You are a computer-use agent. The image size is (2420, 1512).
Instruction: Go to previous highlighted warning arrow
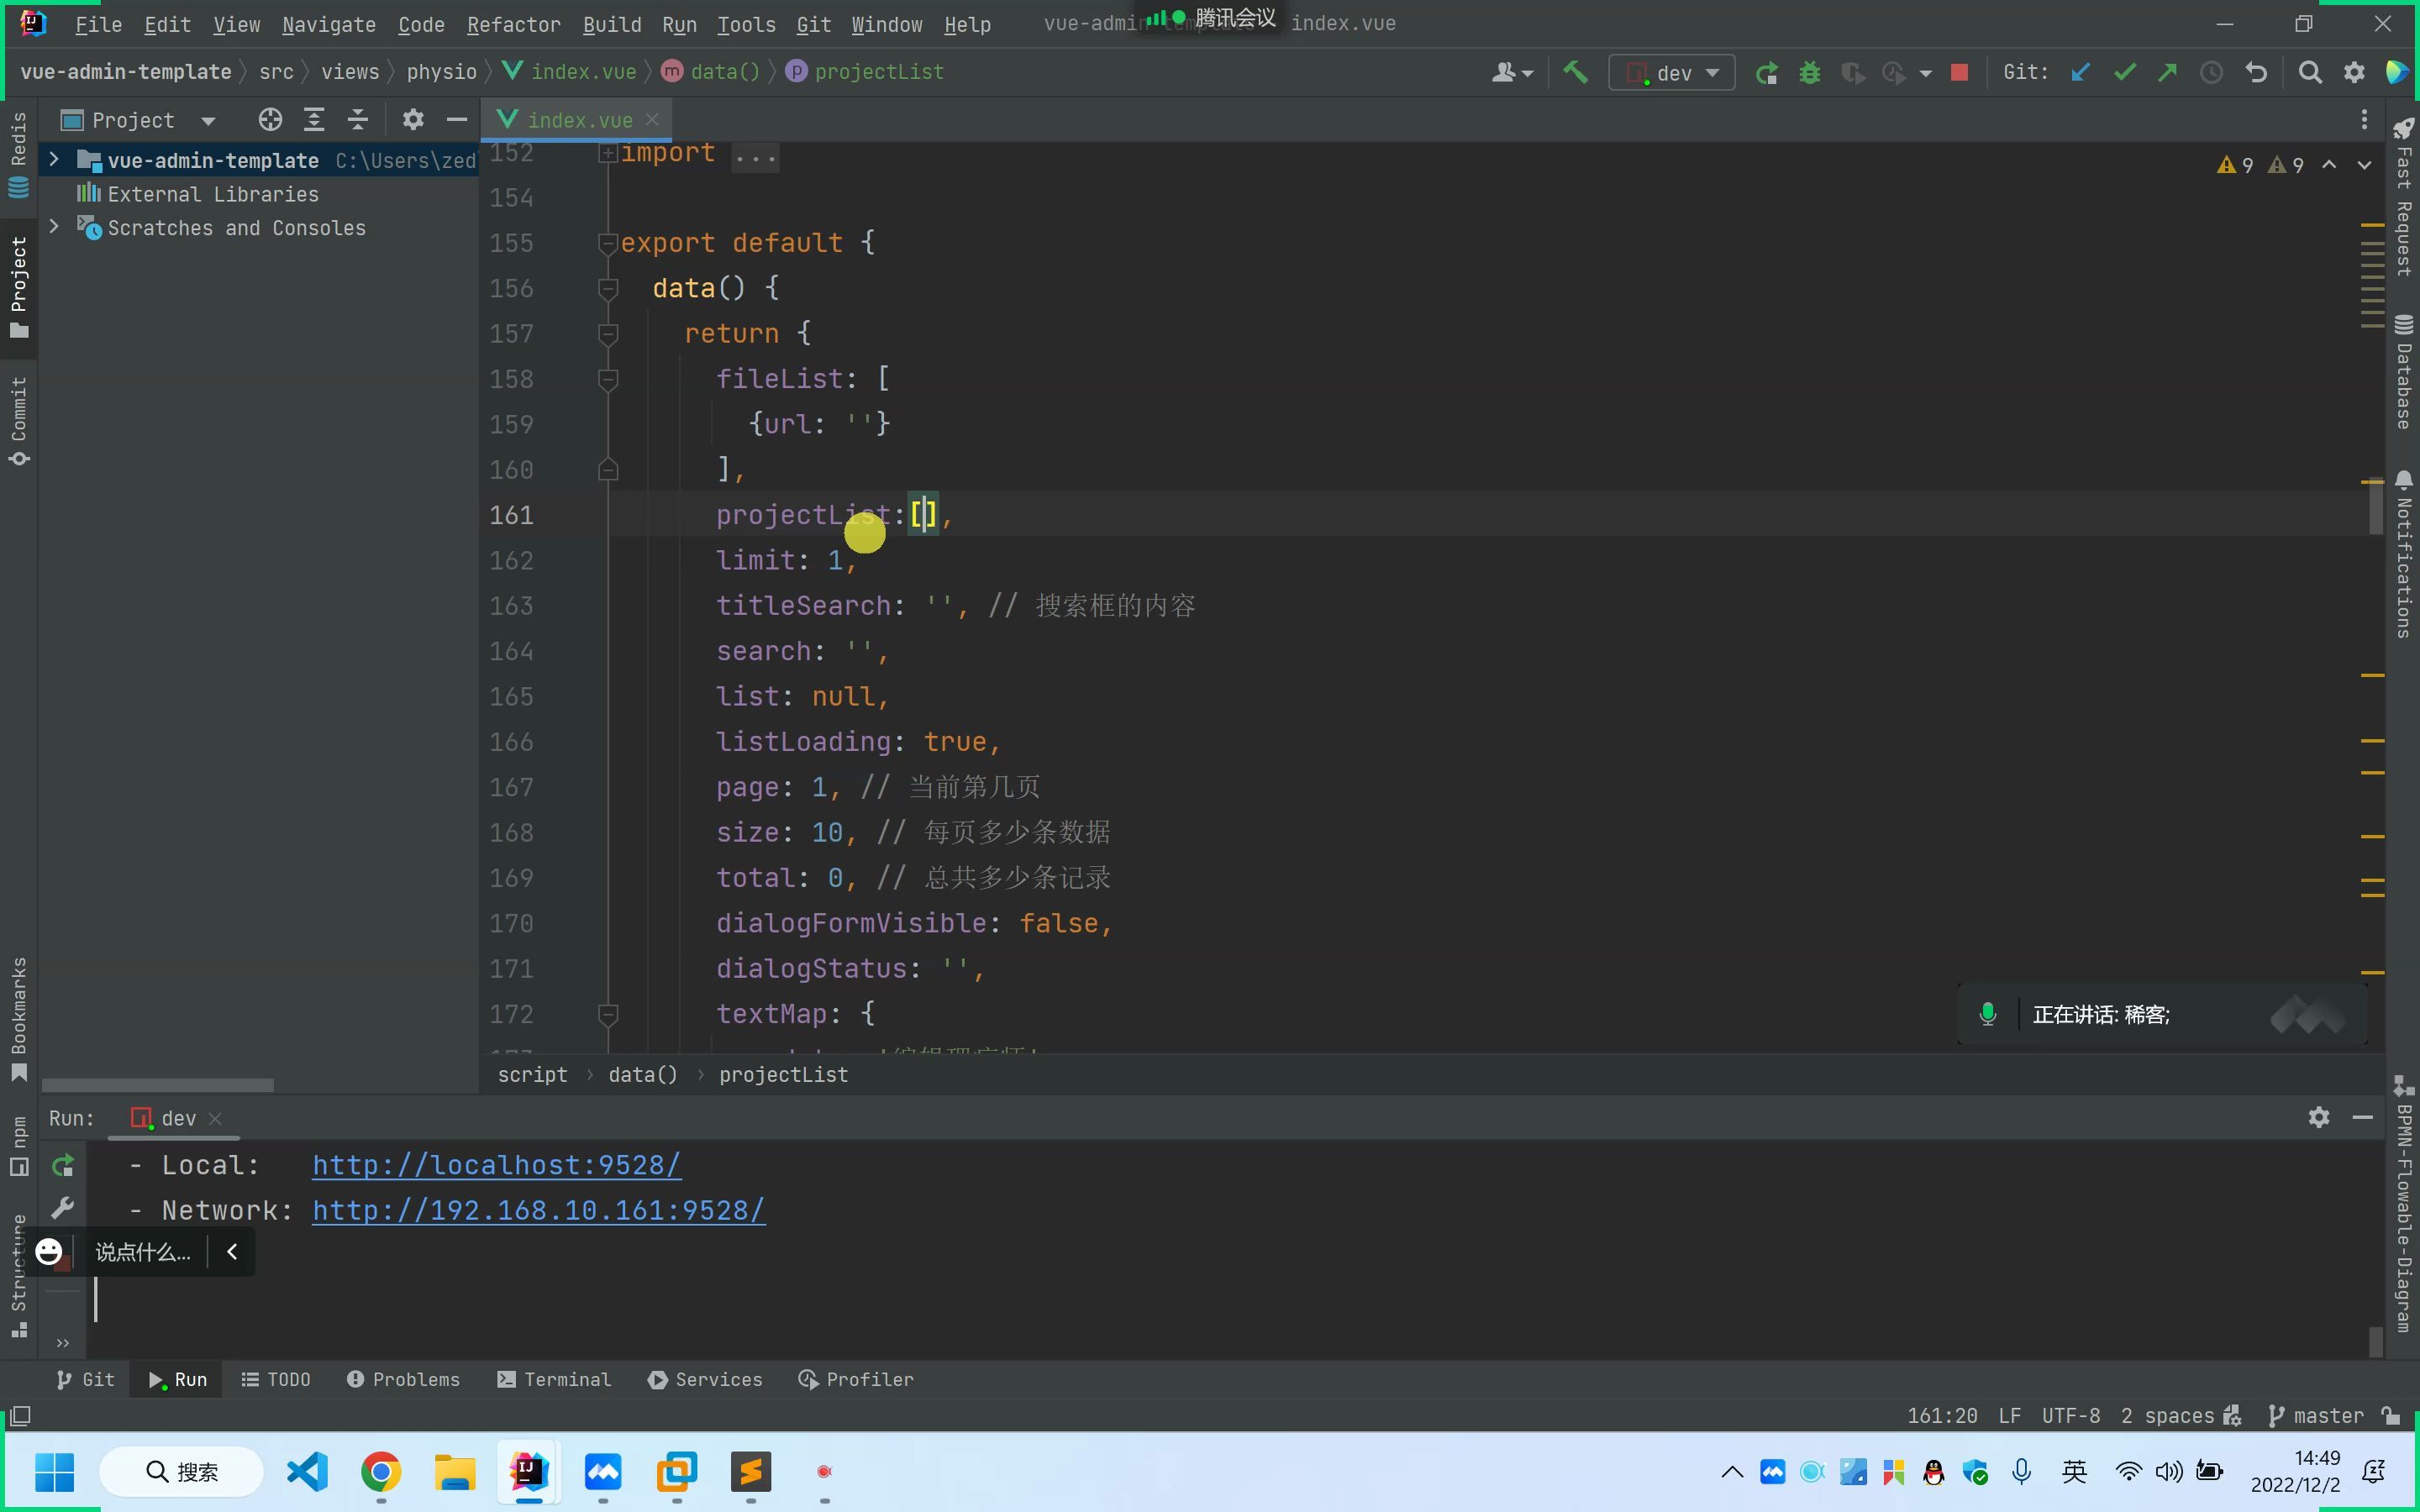[2329, 165]
